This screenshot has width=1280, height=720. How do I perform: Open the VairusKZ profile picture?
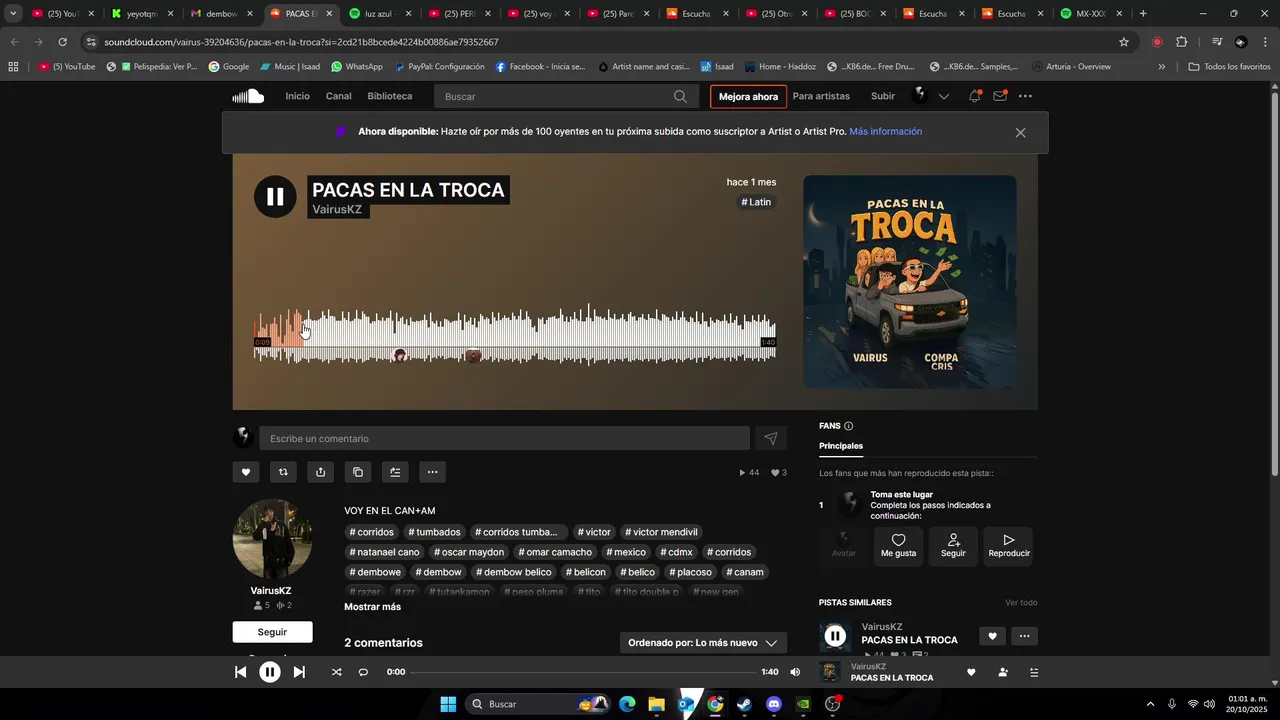[272, 539]
